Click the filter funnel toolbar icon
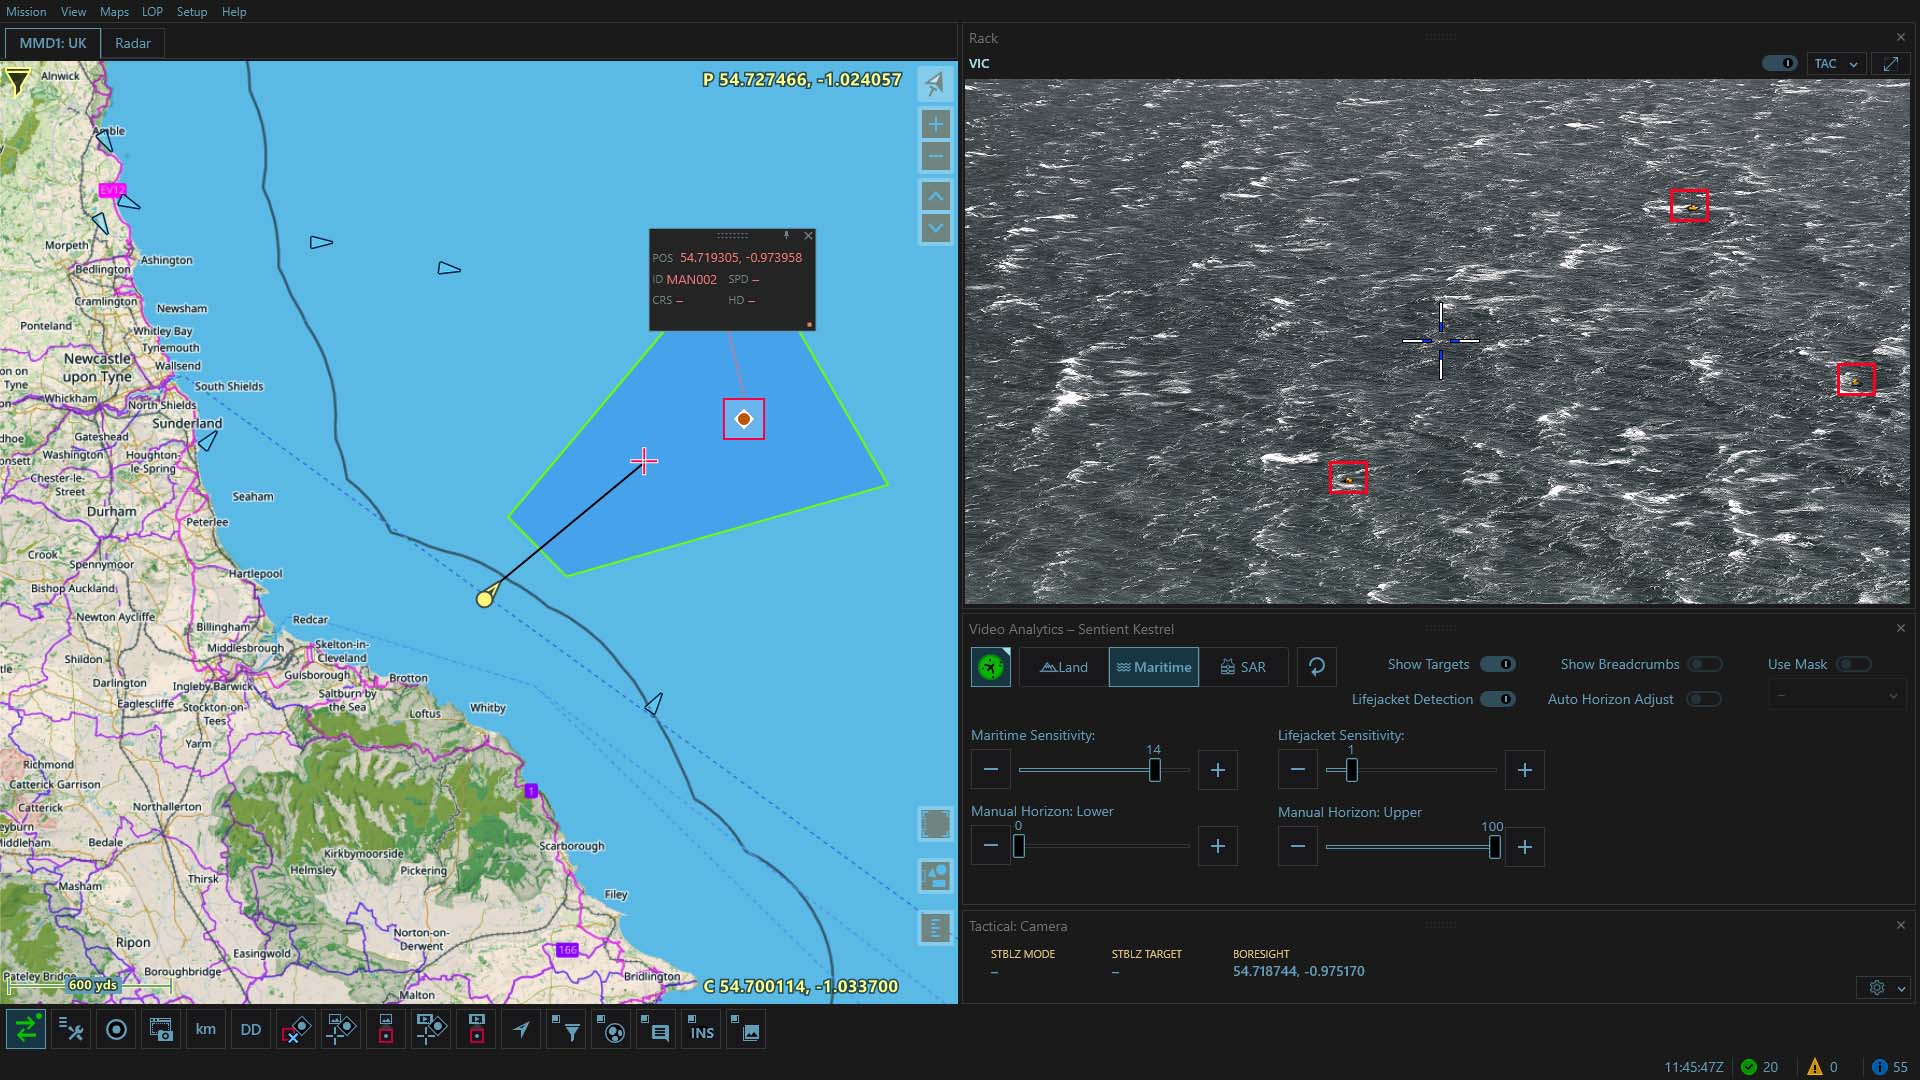Image resolution: width=1920 pixels, height=1080 pixels. 567,1030
